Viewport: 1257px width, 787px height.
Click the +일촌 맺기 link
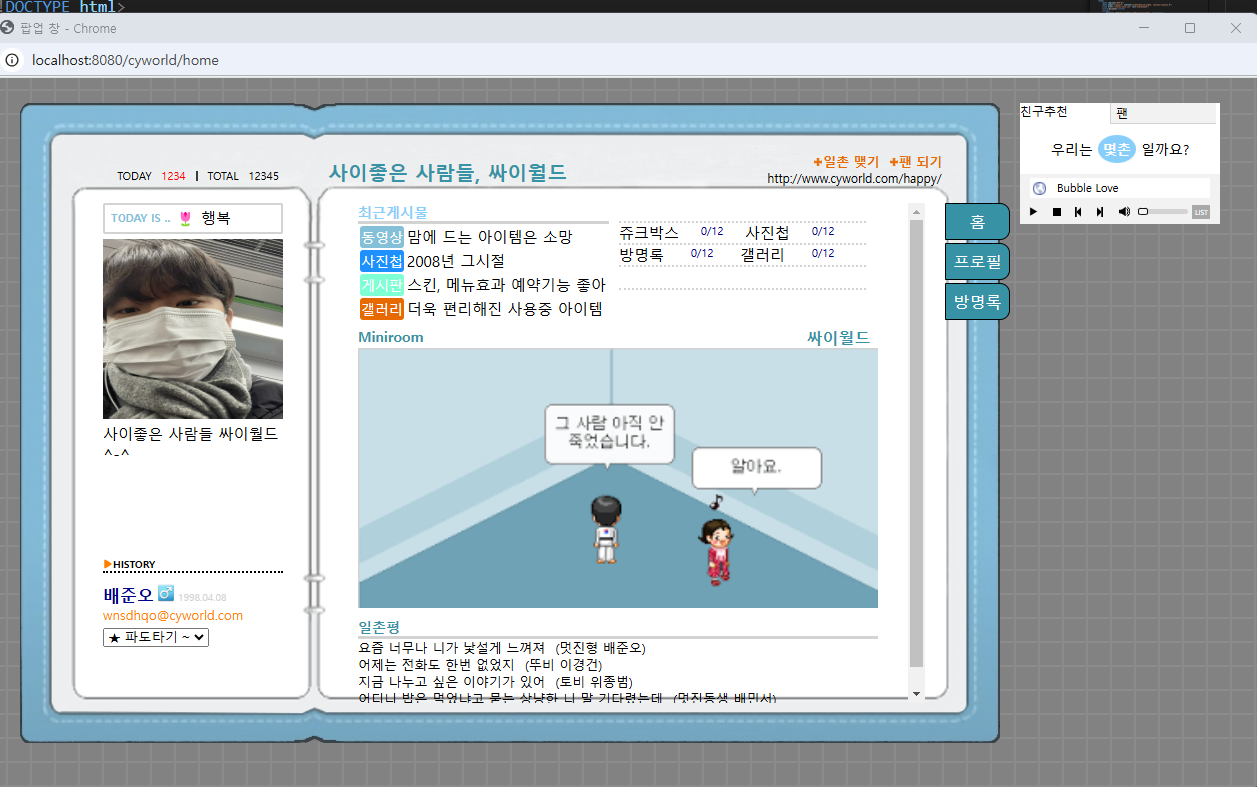tap(846, 161)
